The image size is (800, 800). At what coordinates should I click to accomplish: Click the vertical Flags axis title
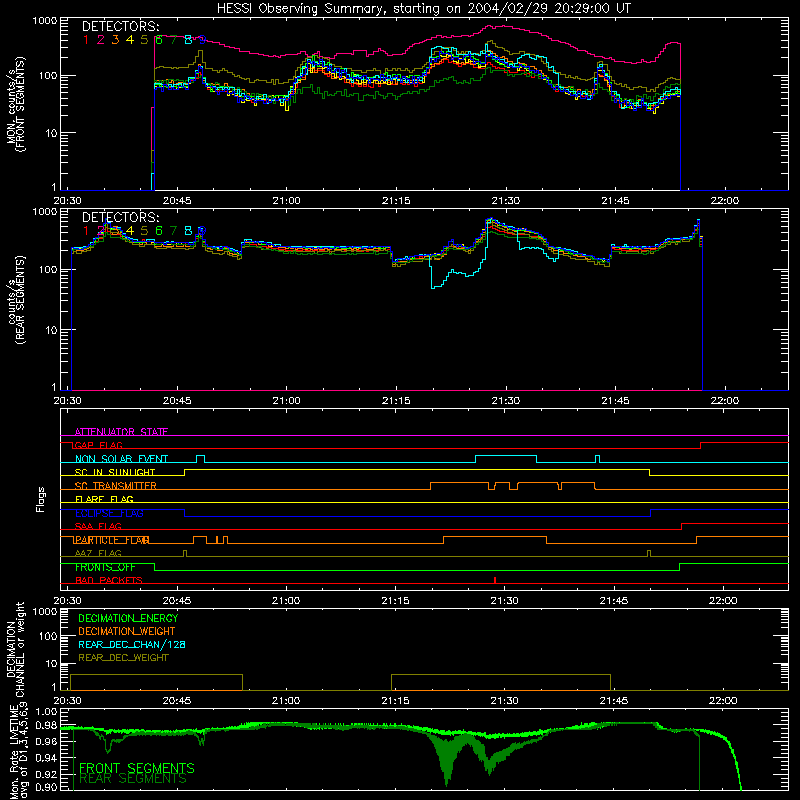pyautogui.click(x=41, y=499)
